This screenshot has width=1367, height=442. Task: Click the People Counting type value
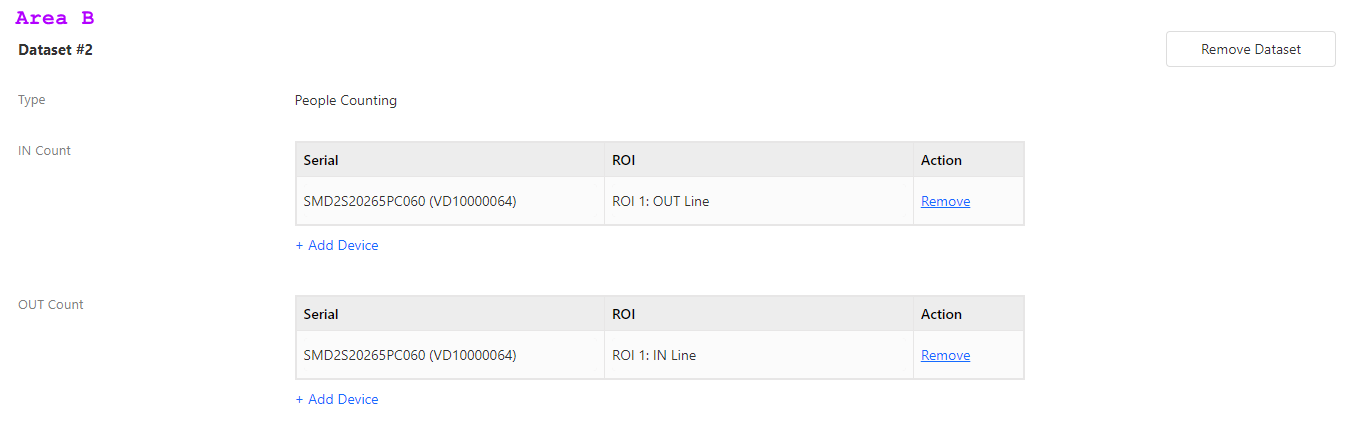pos(346,100)
